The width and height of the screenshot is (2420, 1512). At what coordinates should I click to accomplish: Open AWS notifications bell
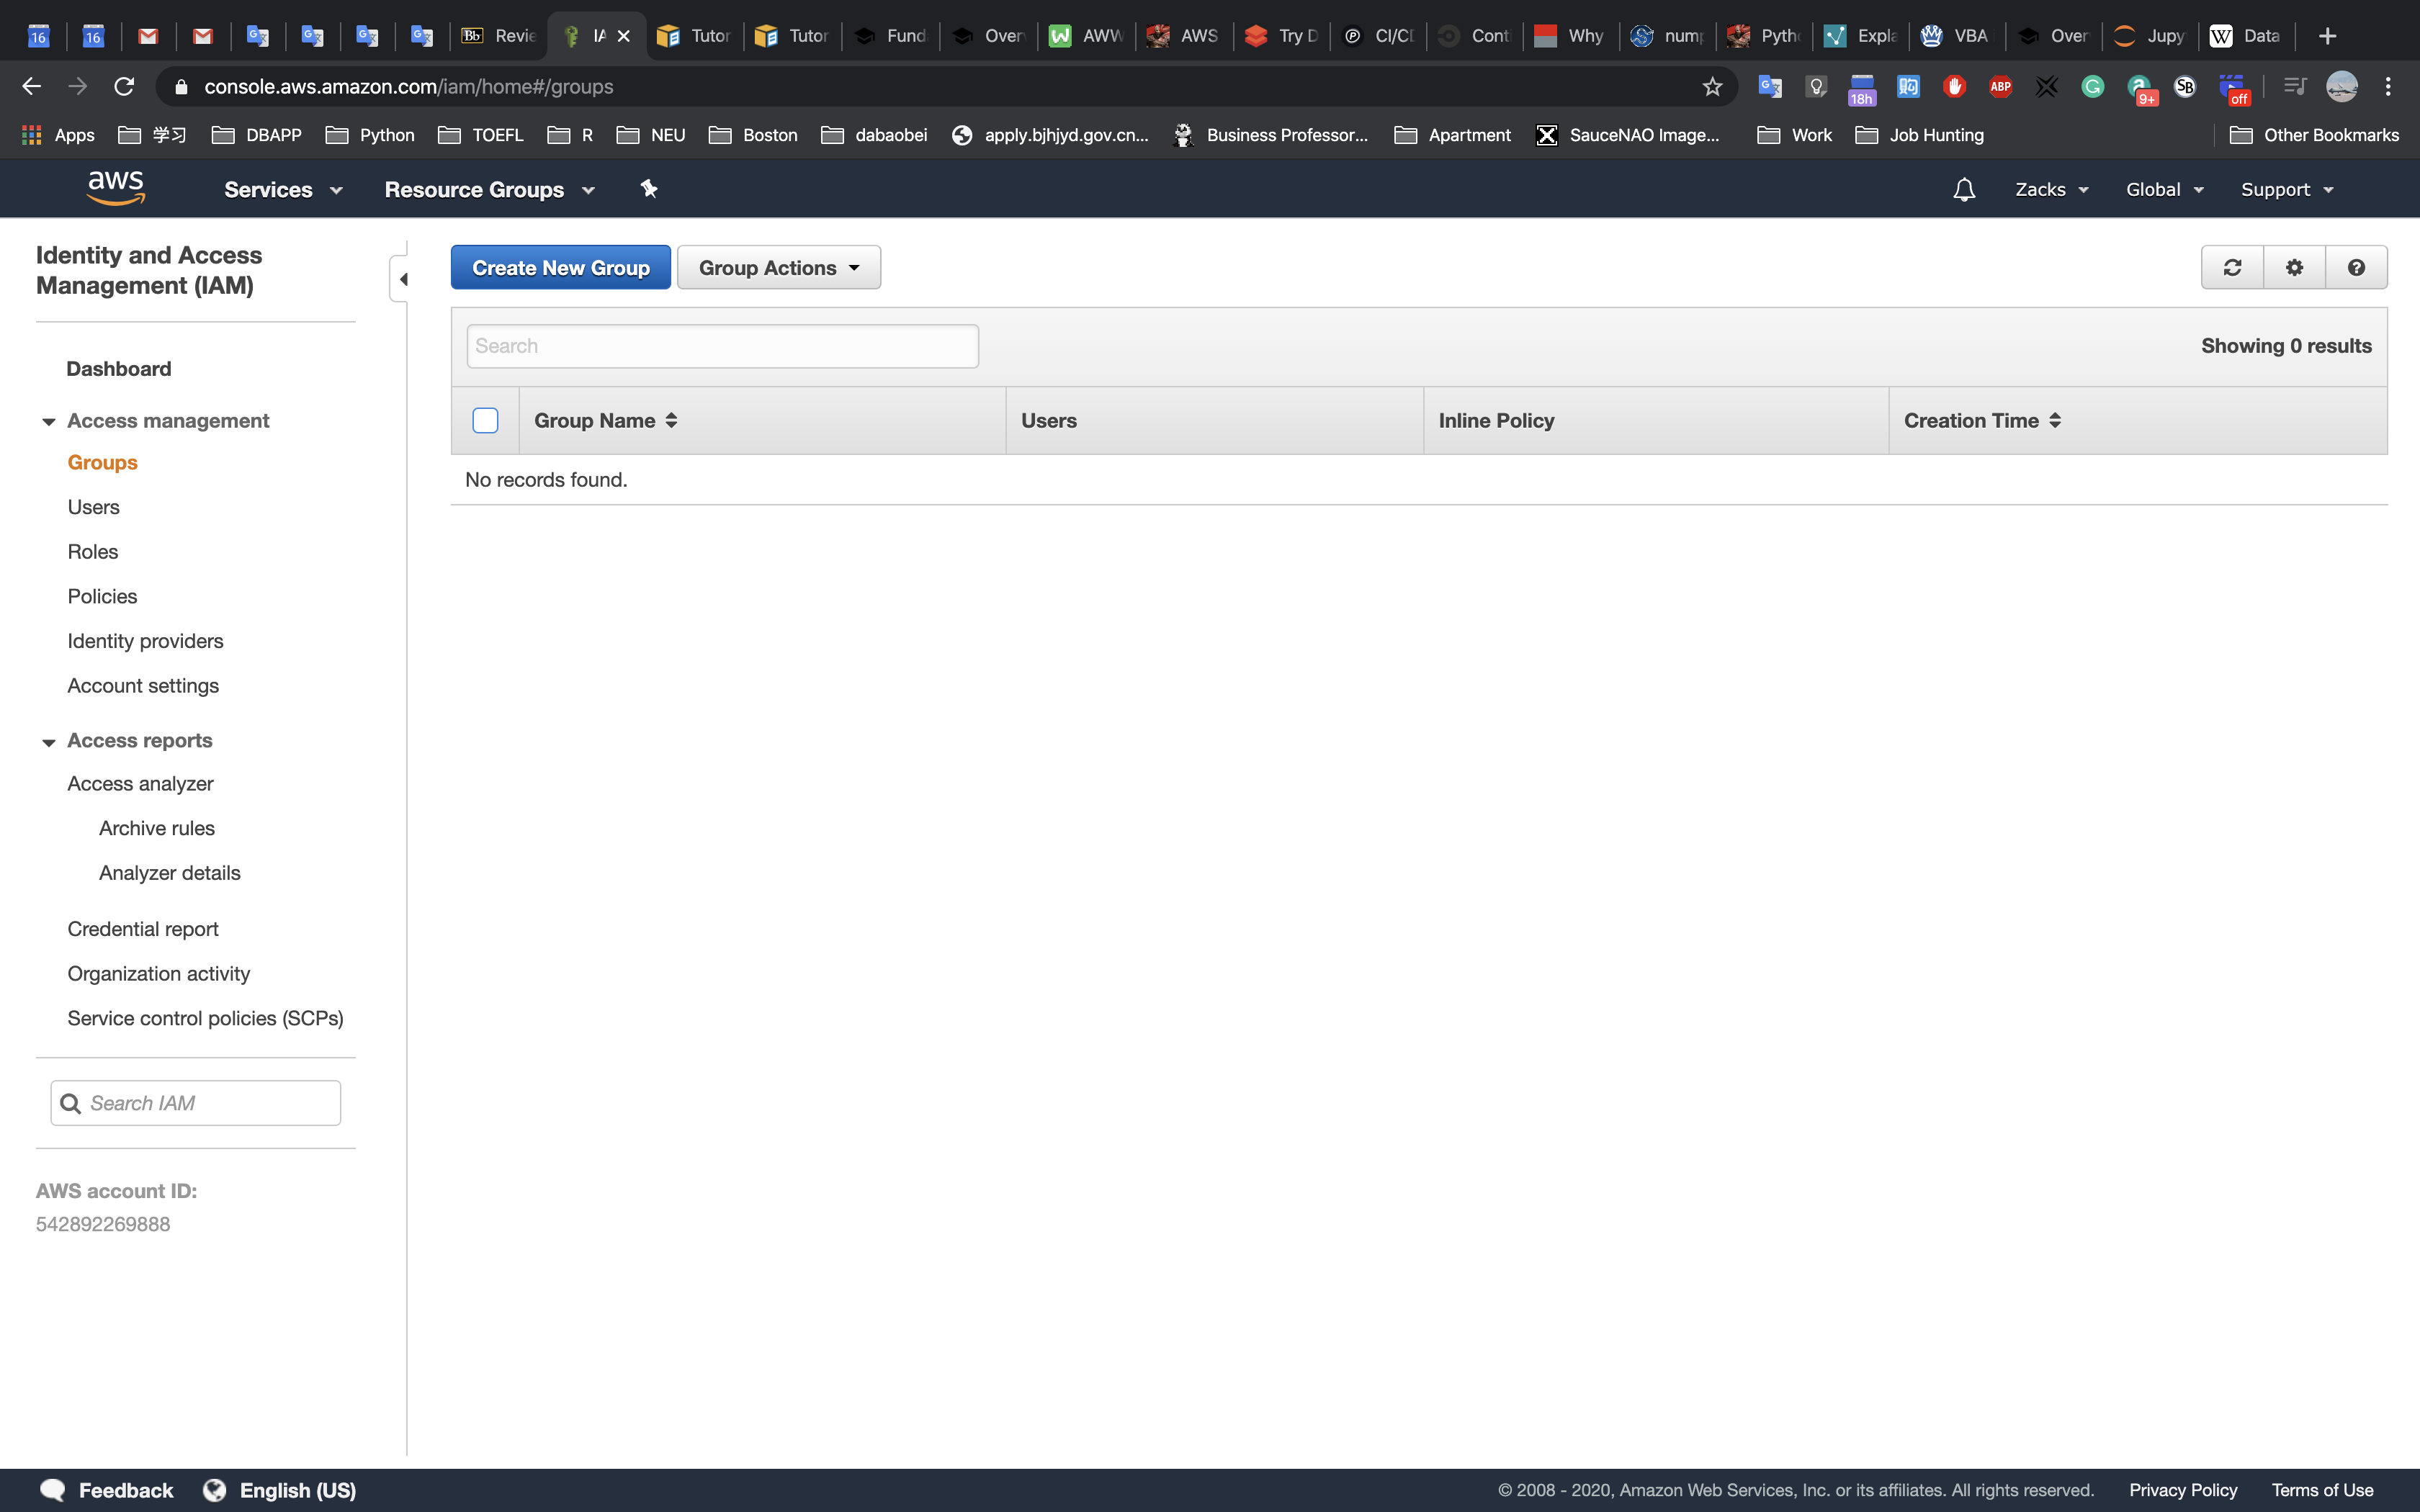(x=1964, y=190)
